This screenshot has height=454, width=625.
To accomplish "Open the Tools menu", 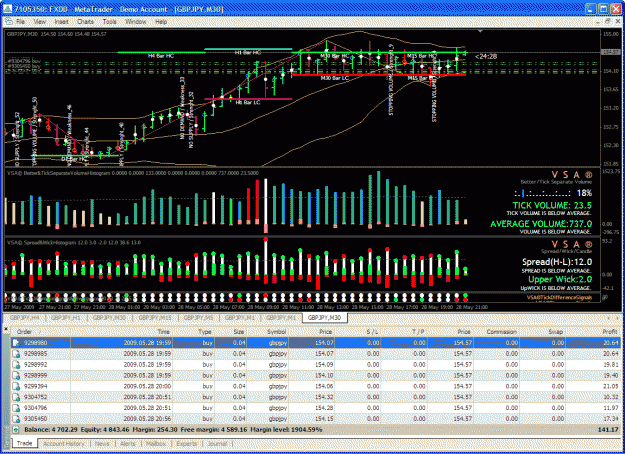I will (x=109, y=22).
